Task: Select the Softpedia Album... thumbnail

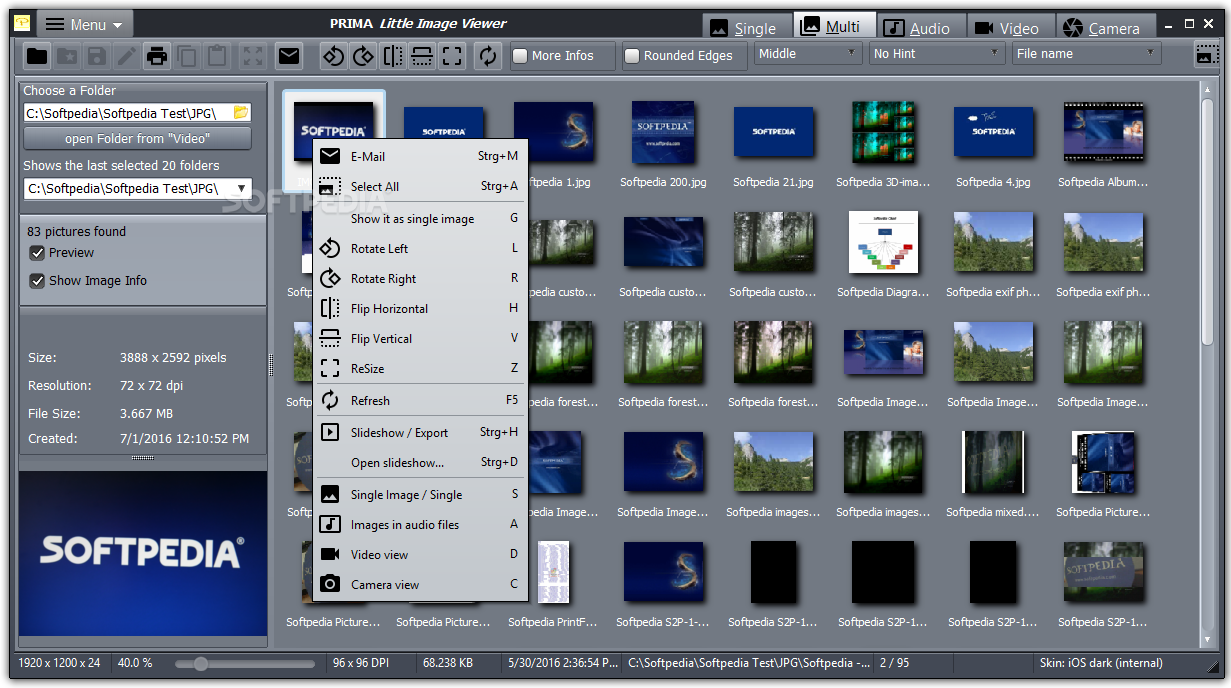Action: [1103, 132]
